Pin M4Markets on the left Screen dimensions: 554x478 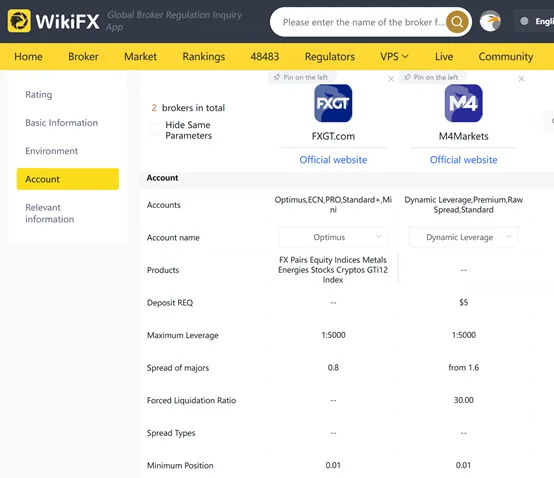coord(431,77)
